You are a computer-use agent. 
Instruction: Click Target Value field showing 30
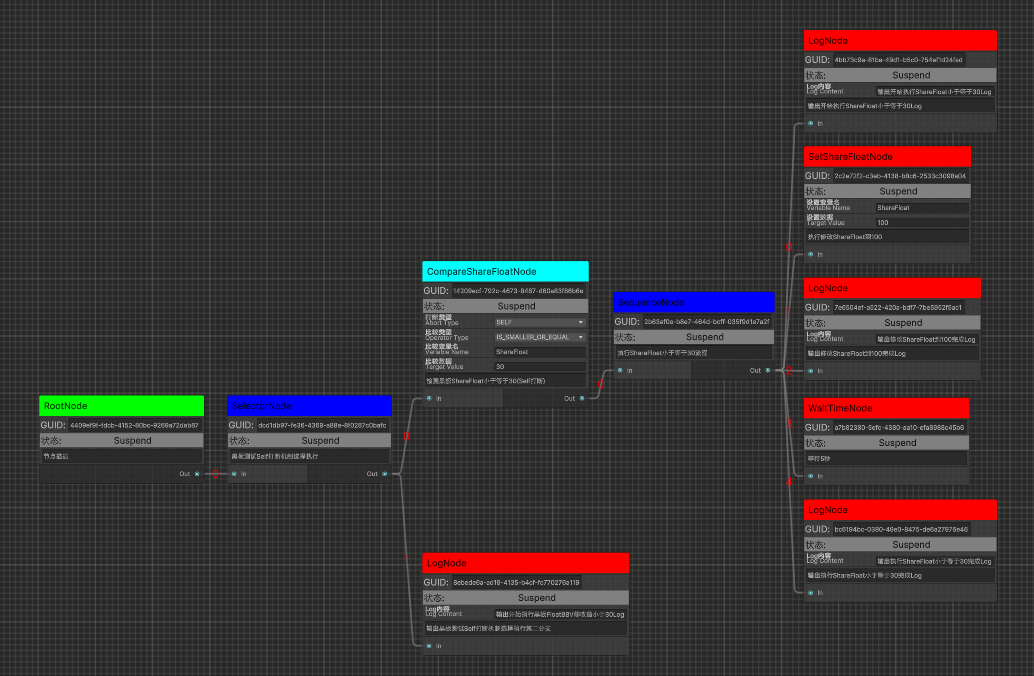(x=539, y=367)
